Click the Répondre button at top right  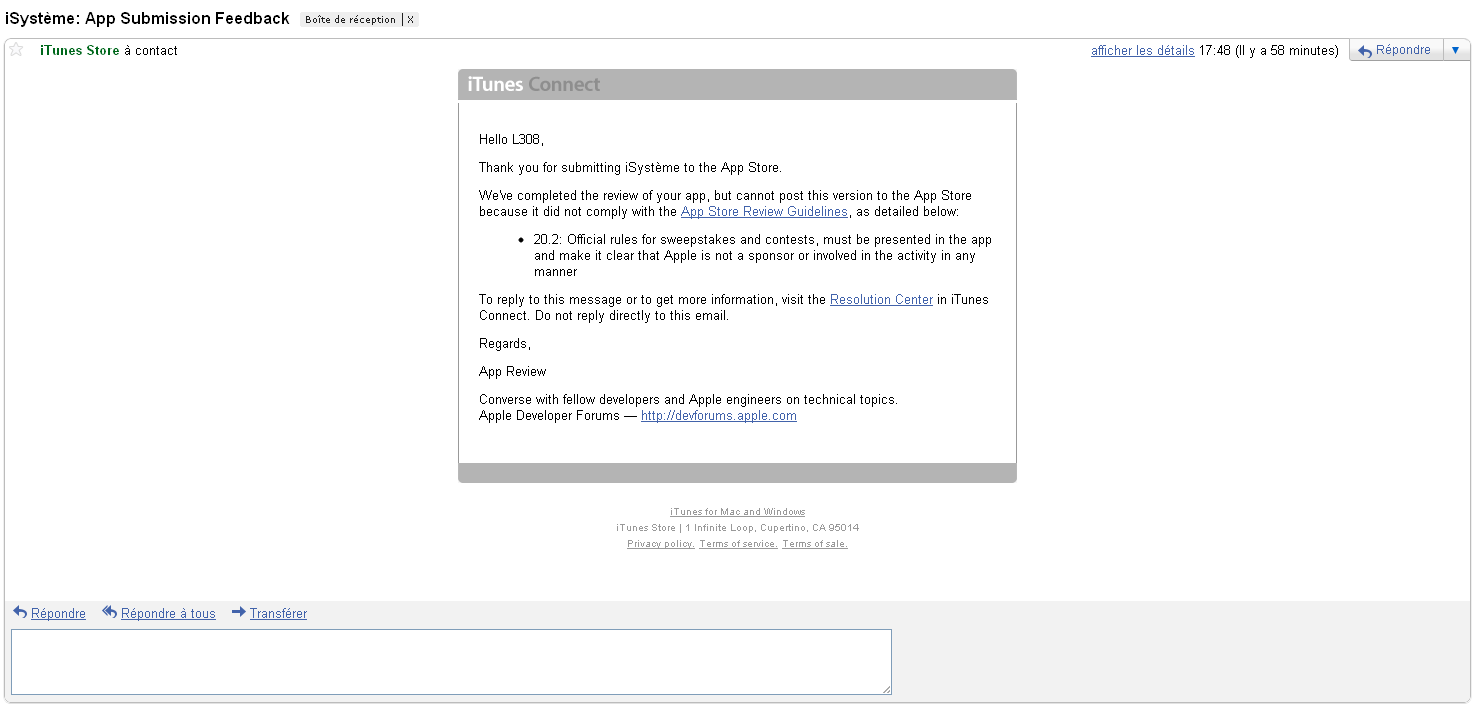click(x=1395, y=50)
